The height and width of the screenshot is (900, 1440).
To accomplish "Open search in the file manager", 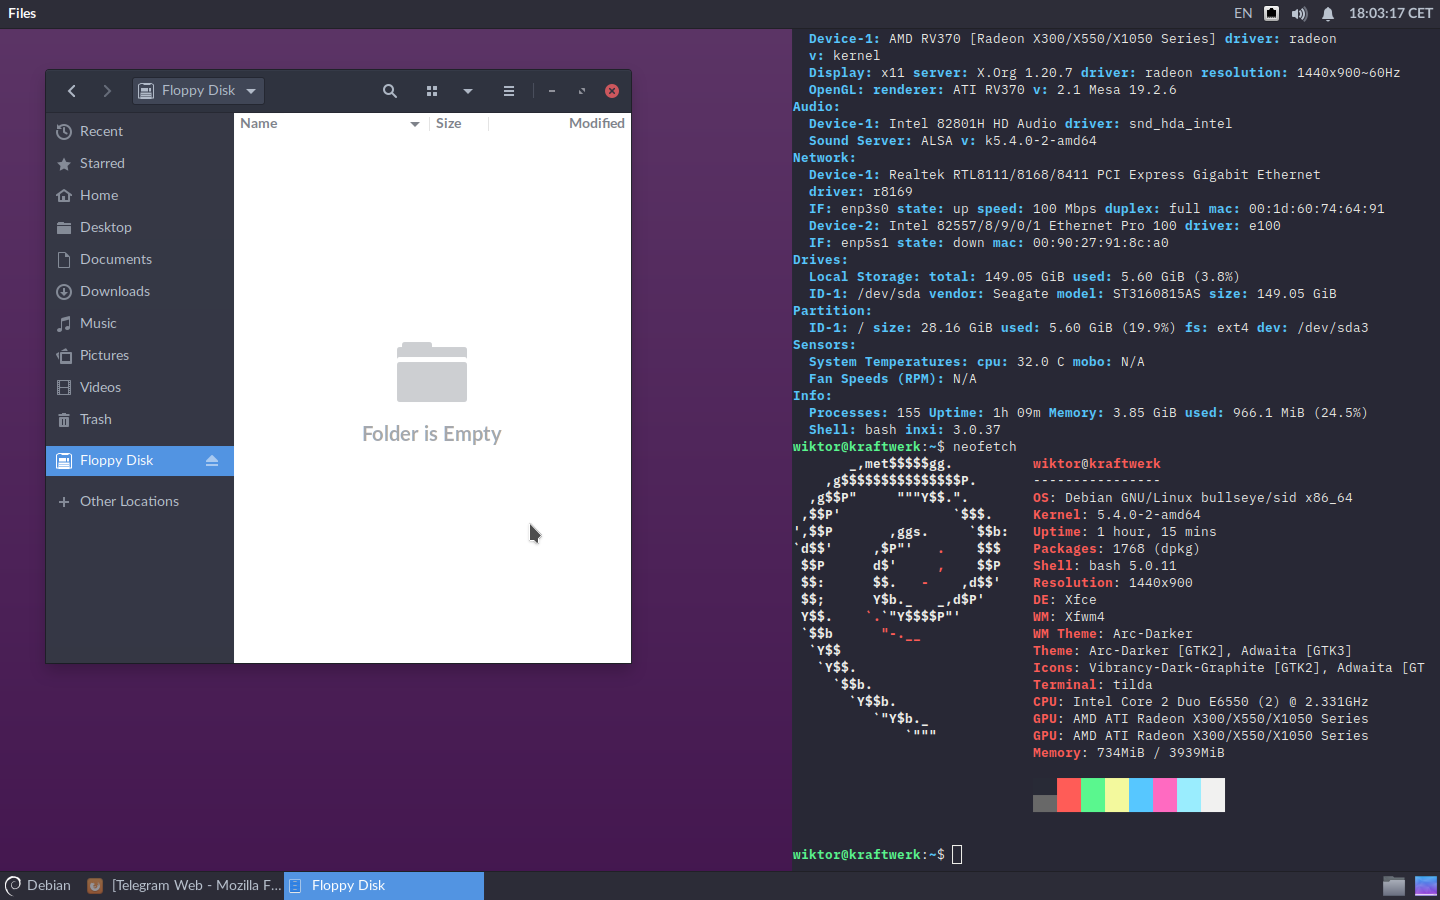I will point(390,91).
